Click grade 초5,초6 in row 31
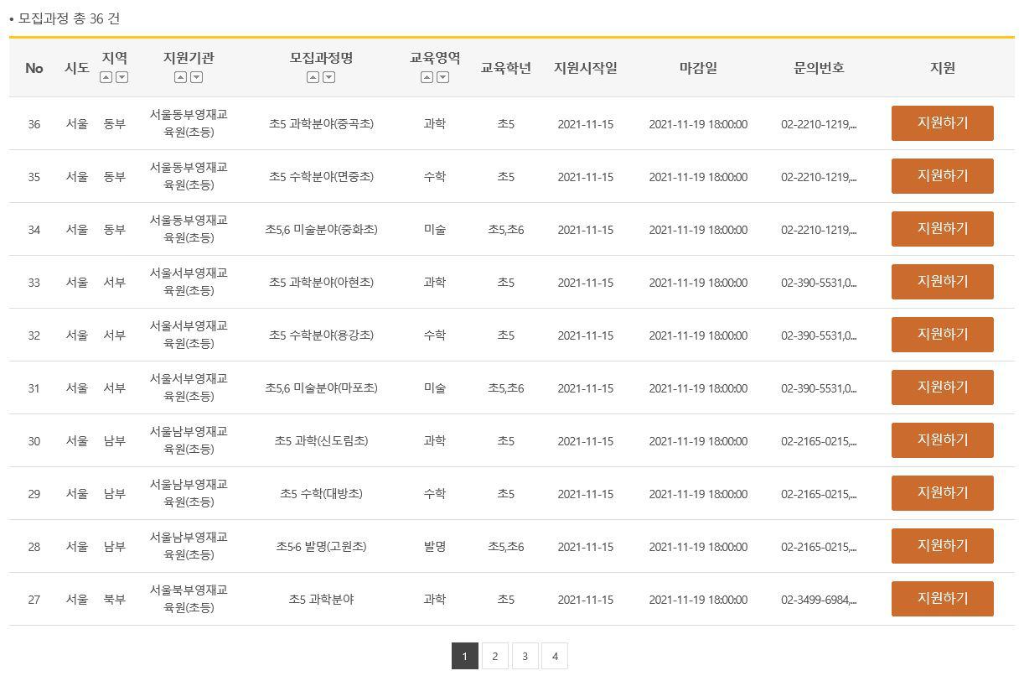The image size is (1024, 676). pos(506,389)
